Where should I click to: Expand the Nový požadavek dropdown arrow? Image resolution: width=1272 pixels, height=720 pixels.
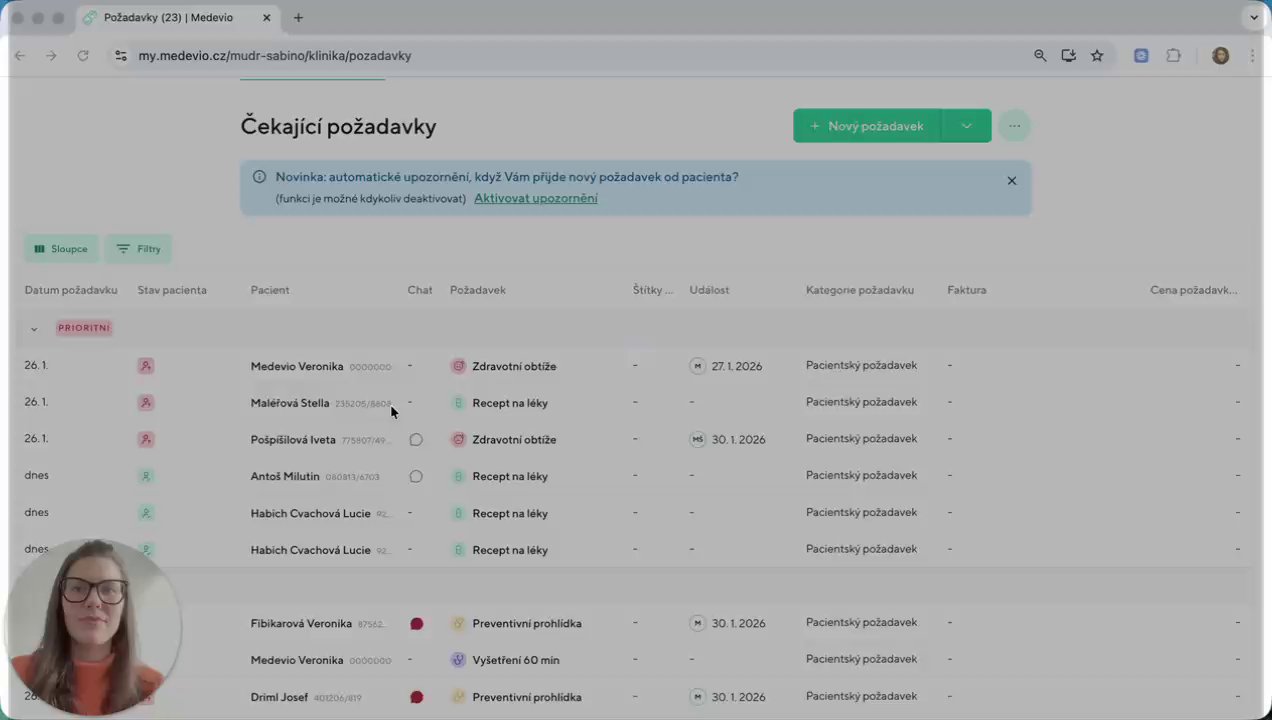966,126
